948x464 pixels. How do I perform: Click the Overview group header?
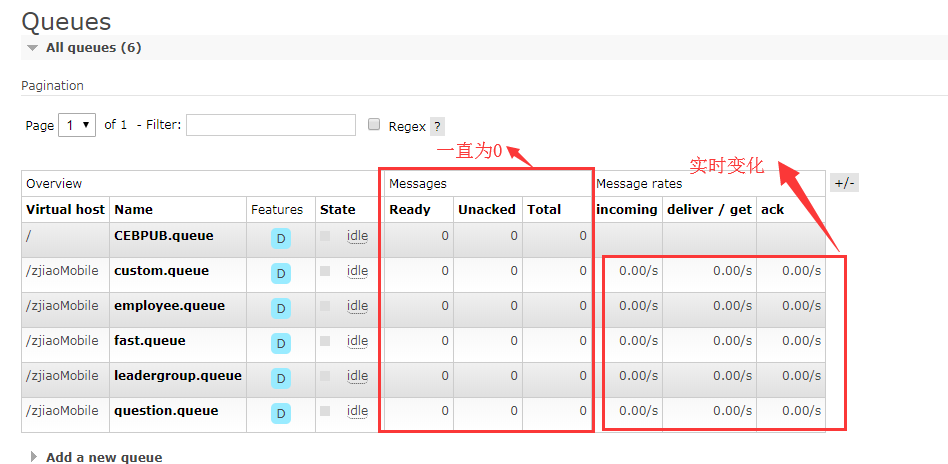click(x=54, y=183)
